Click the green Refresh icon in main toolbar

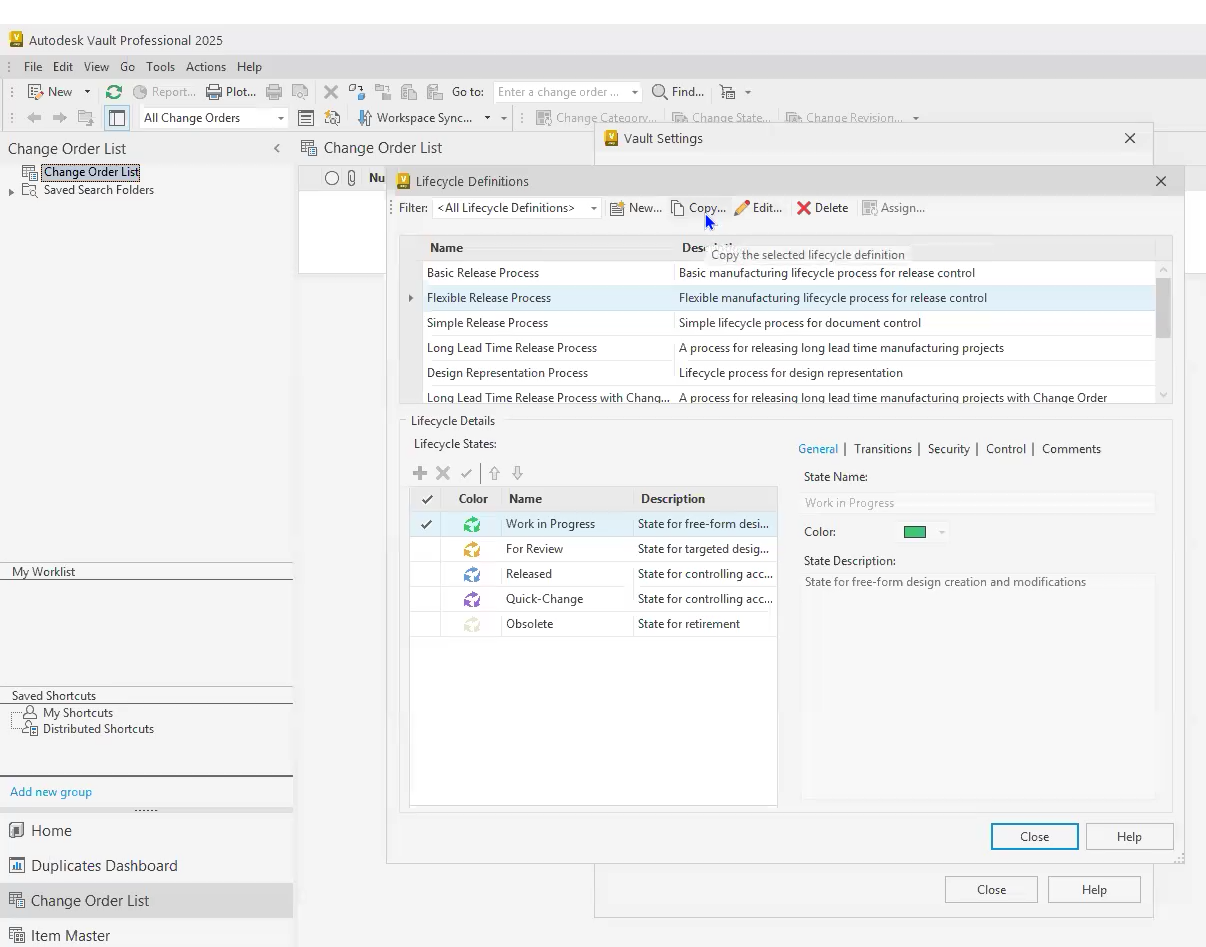[x=114, y=92]
